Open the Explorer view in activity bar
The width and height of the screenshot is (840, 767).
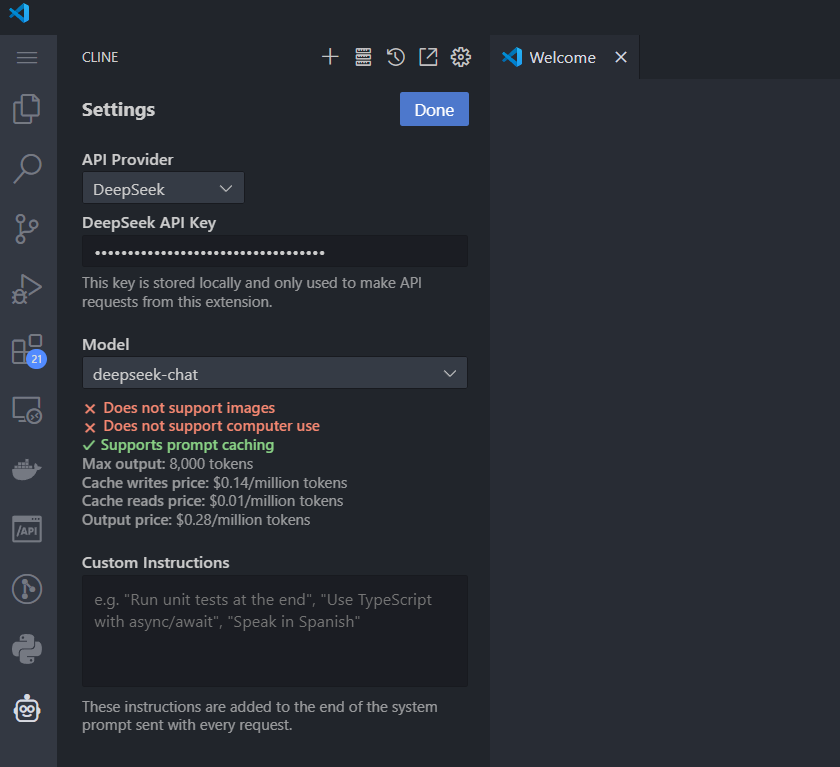click(x=27, y=109)
